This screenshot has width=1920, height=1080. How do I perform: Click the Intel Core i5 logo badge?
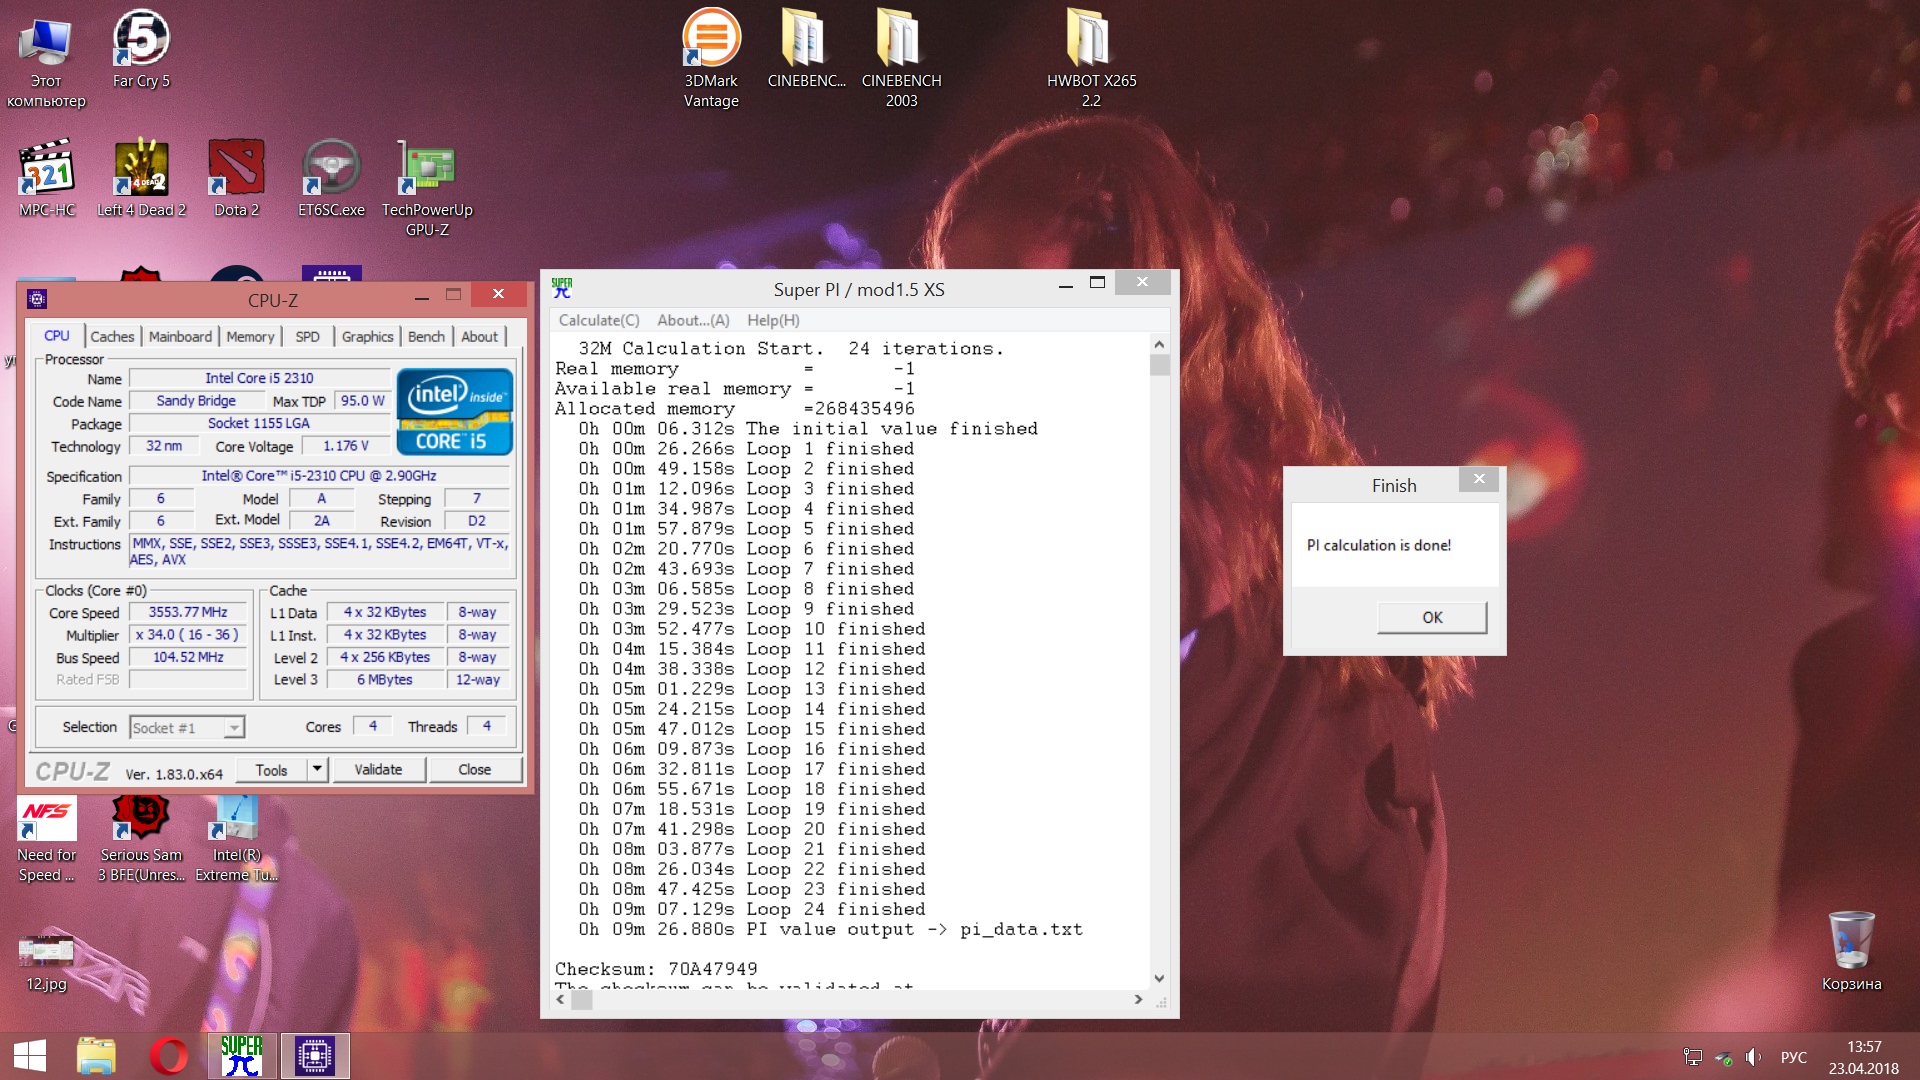(455, 412)
